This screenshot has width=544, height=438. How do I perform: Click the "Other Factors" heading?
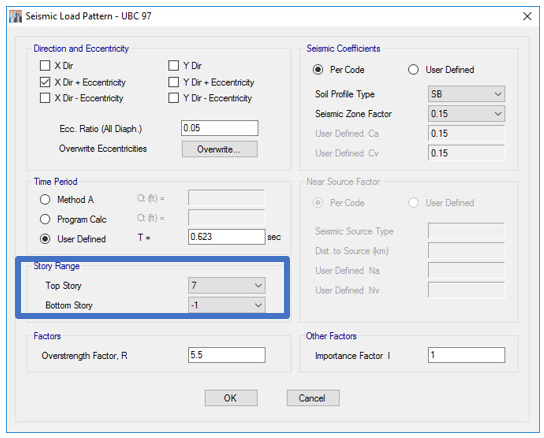331,336
